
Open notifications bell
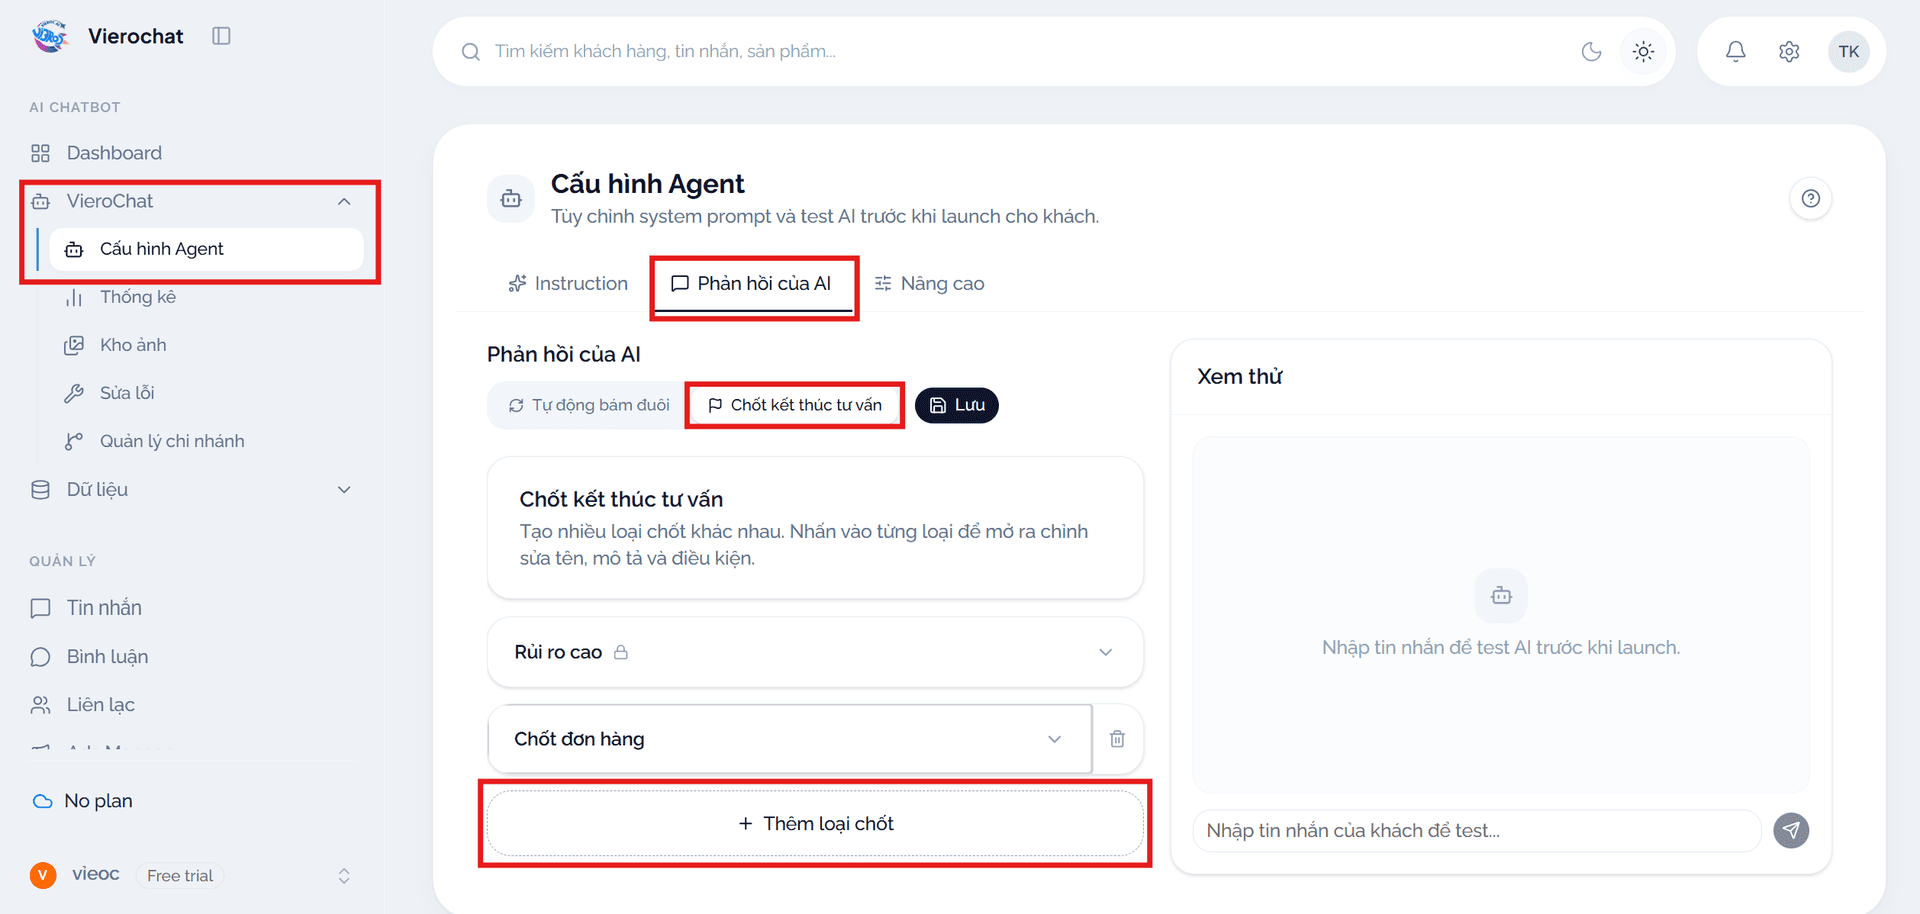[x=1736, y=51]
